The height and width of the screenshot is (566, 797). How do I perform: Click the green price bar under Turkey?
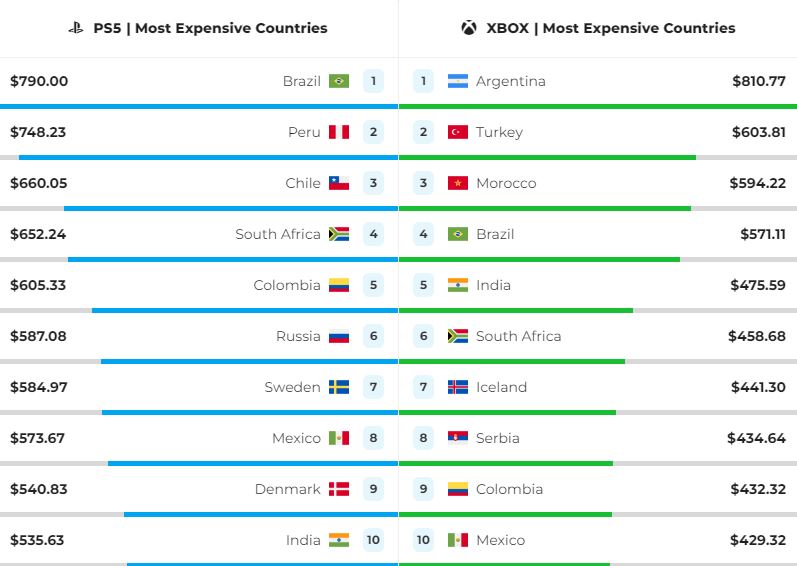click(x=547, y=157)
